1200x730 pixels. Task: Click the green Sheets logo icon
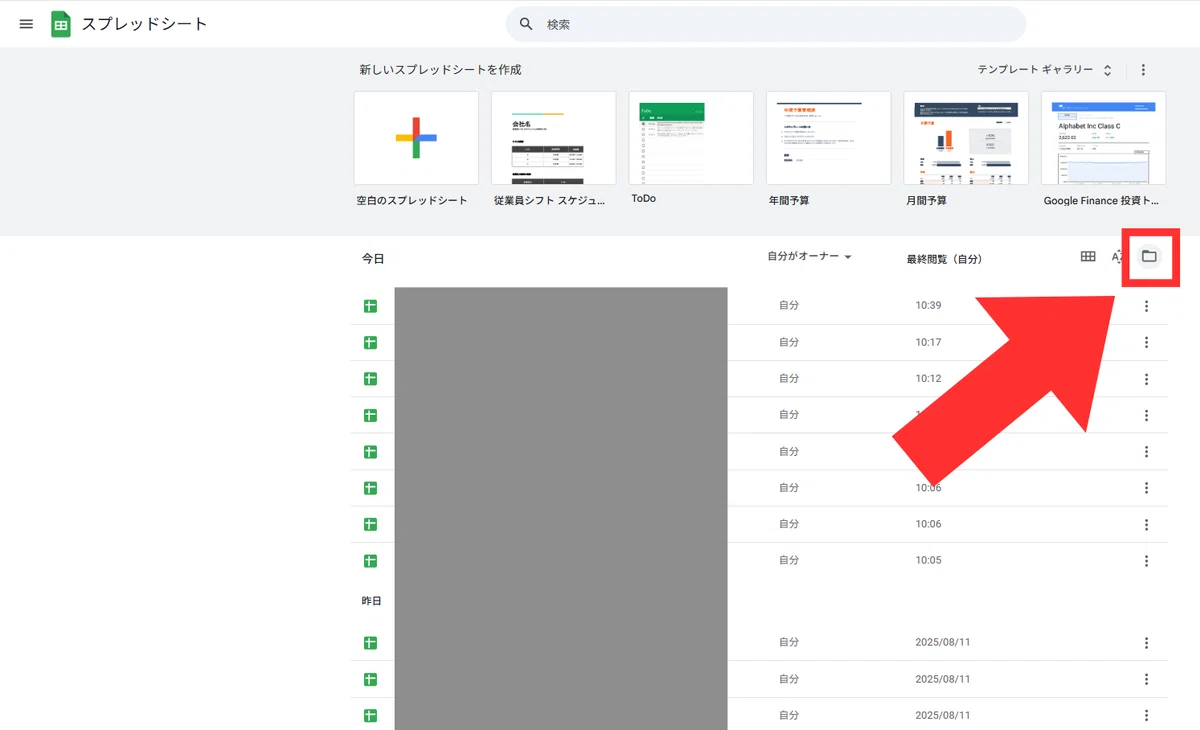[61, 24]
